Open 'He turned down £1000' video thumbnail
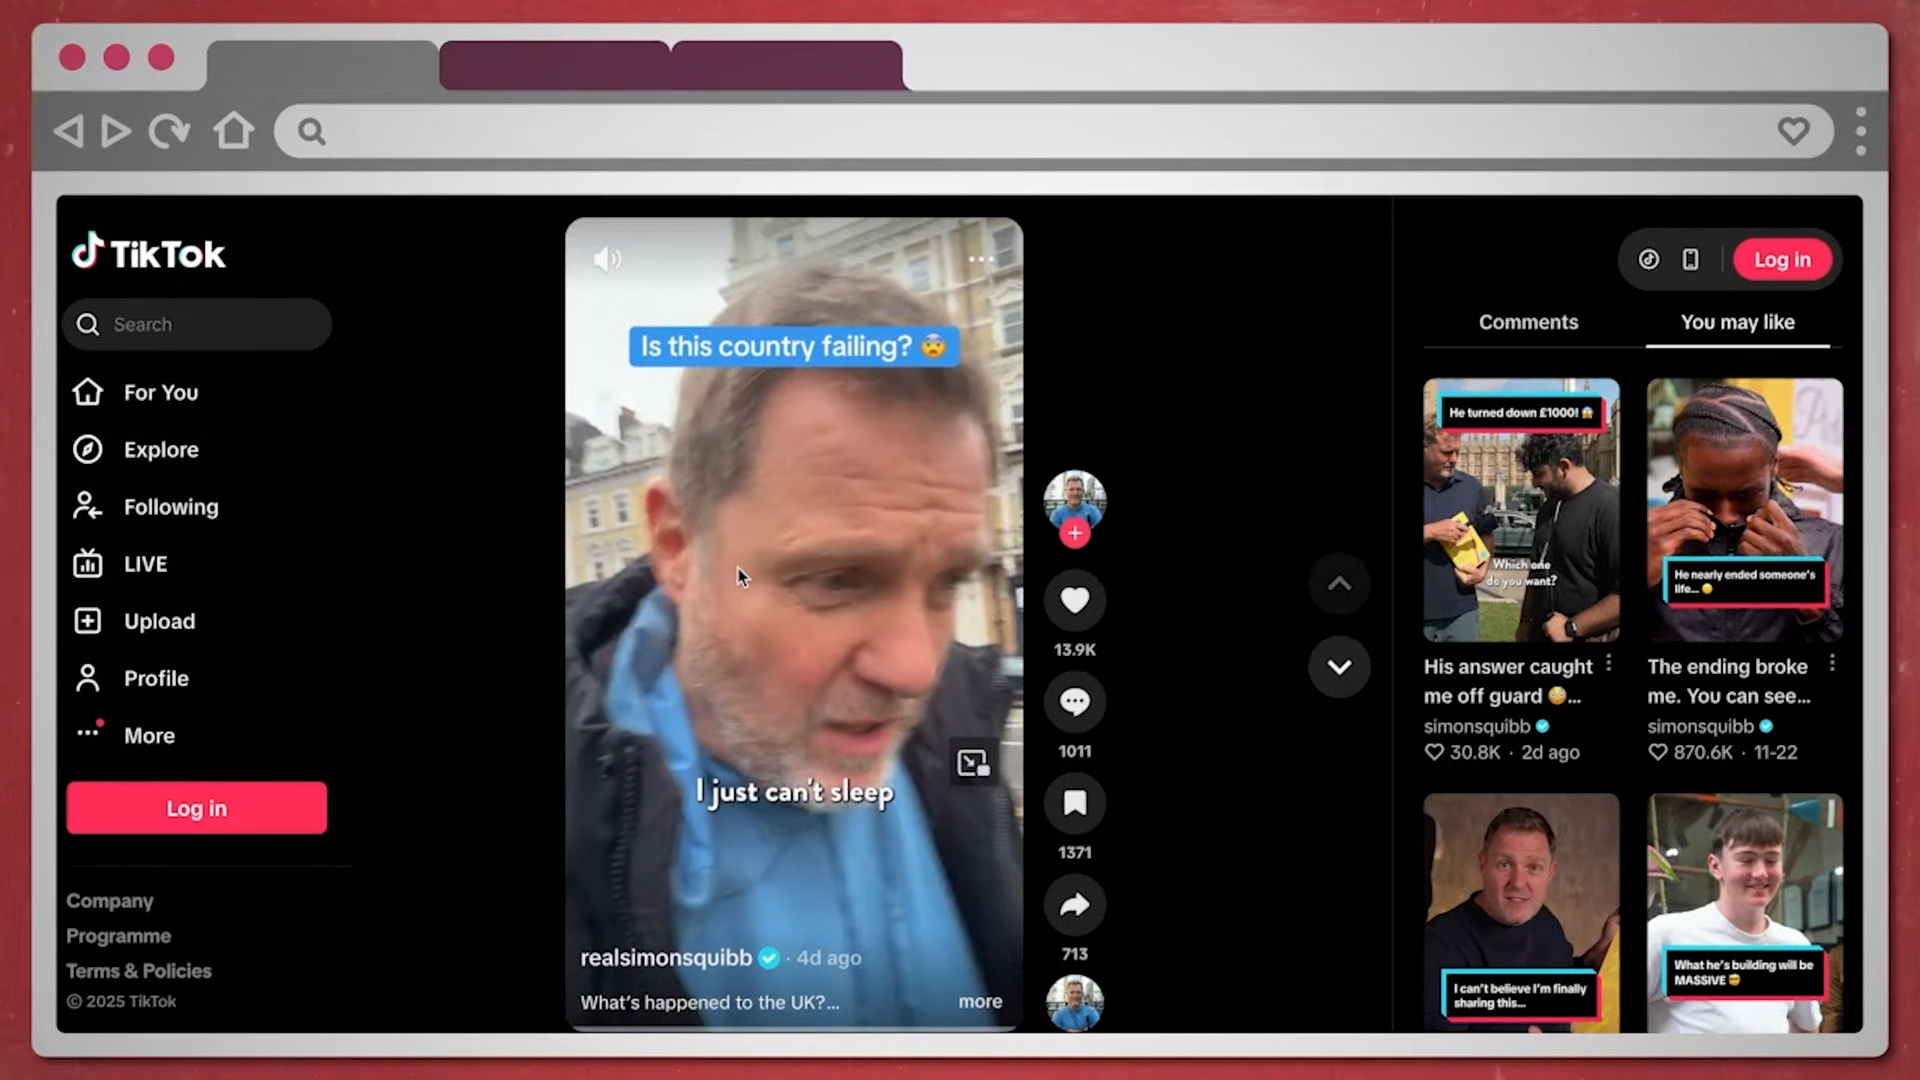1920x1080 pixels. [1520, 510]
